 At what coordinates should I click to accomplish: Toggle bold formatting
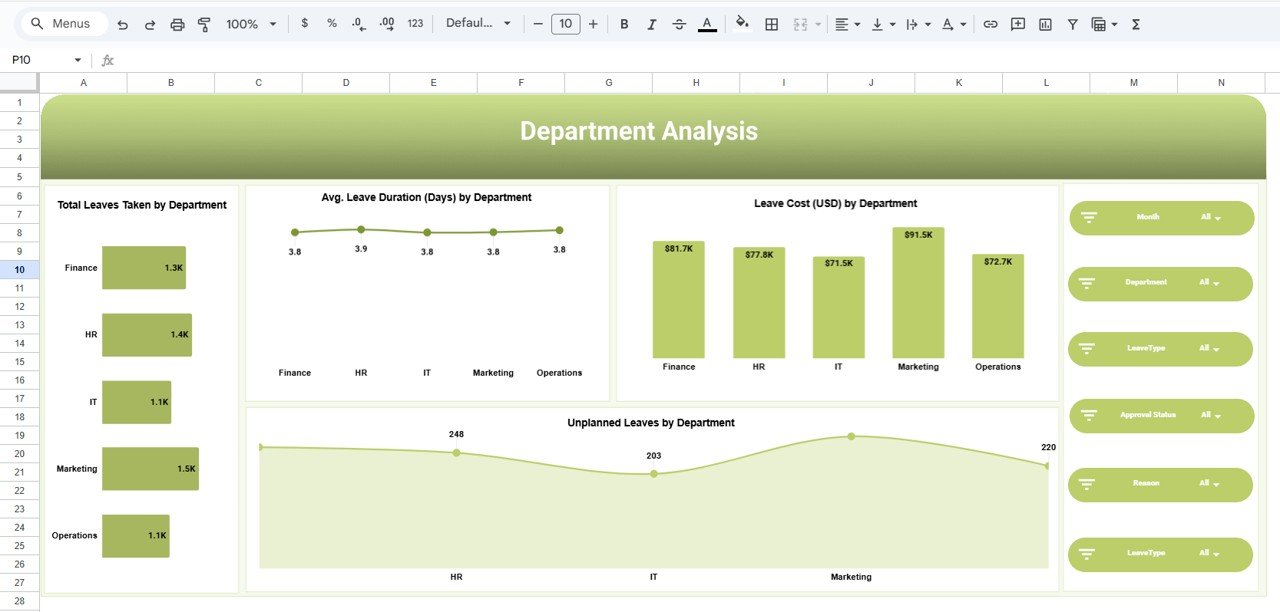click(x=624, y=23)
